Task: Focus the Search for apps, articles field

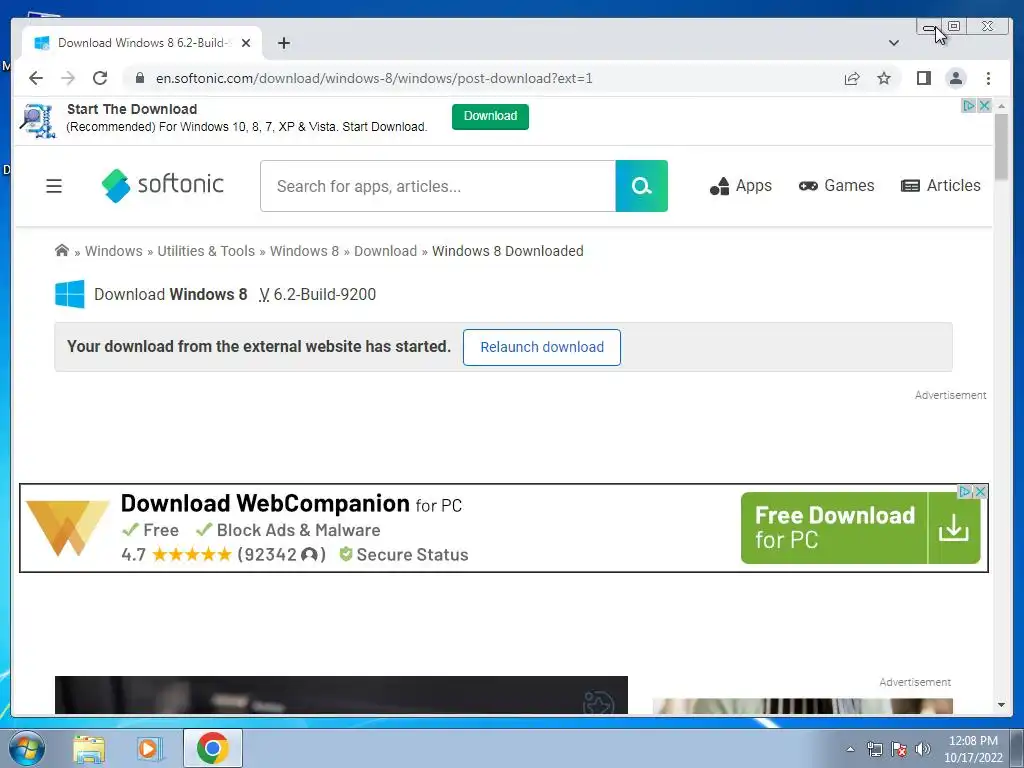Action: tap(438, 186)
